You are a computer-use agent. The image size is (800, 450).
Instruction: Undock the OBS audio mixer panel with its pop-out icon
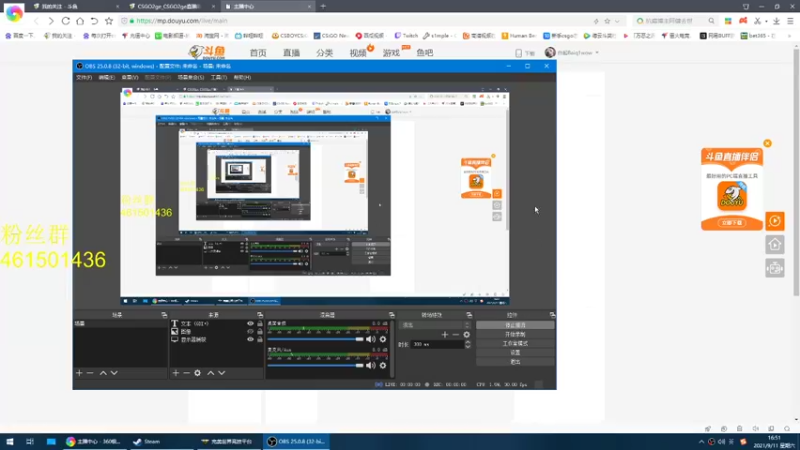391,315
